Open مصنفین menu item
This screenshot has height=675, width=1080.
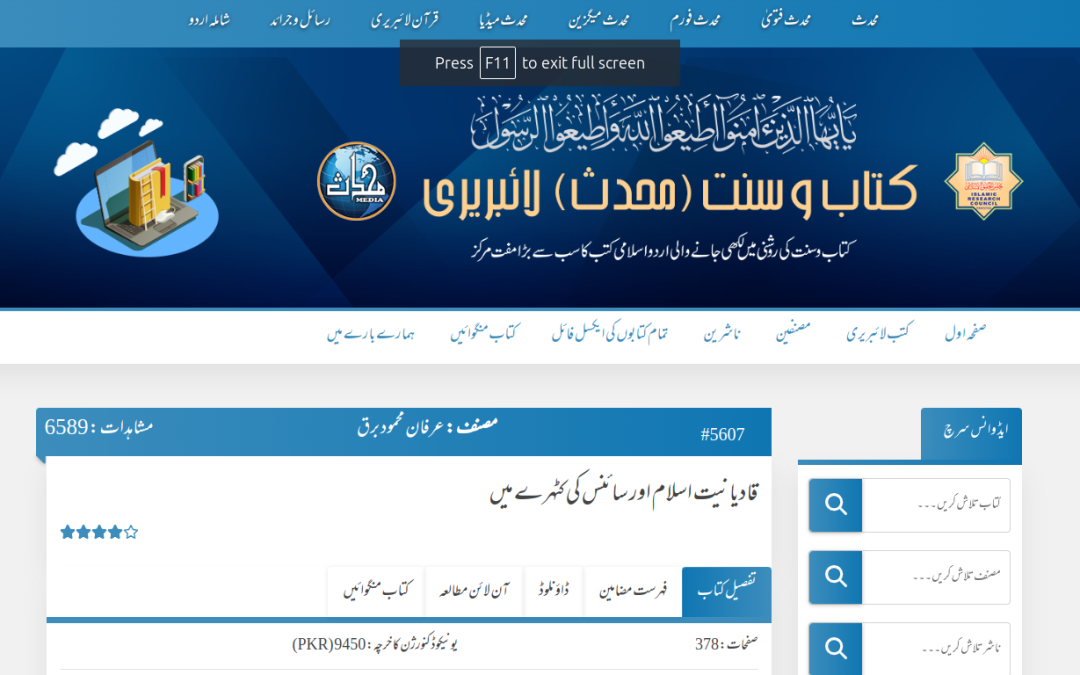(x=793, y=333)
